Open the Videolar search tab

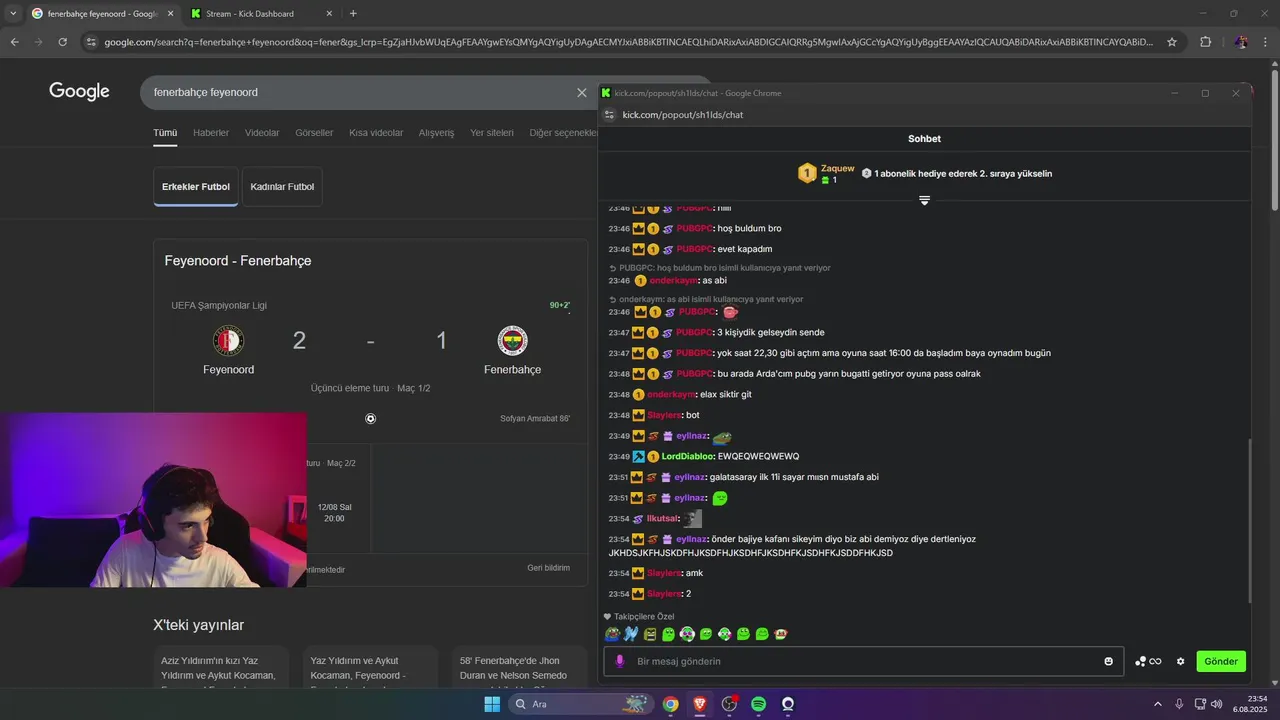(x=262, y=133)
